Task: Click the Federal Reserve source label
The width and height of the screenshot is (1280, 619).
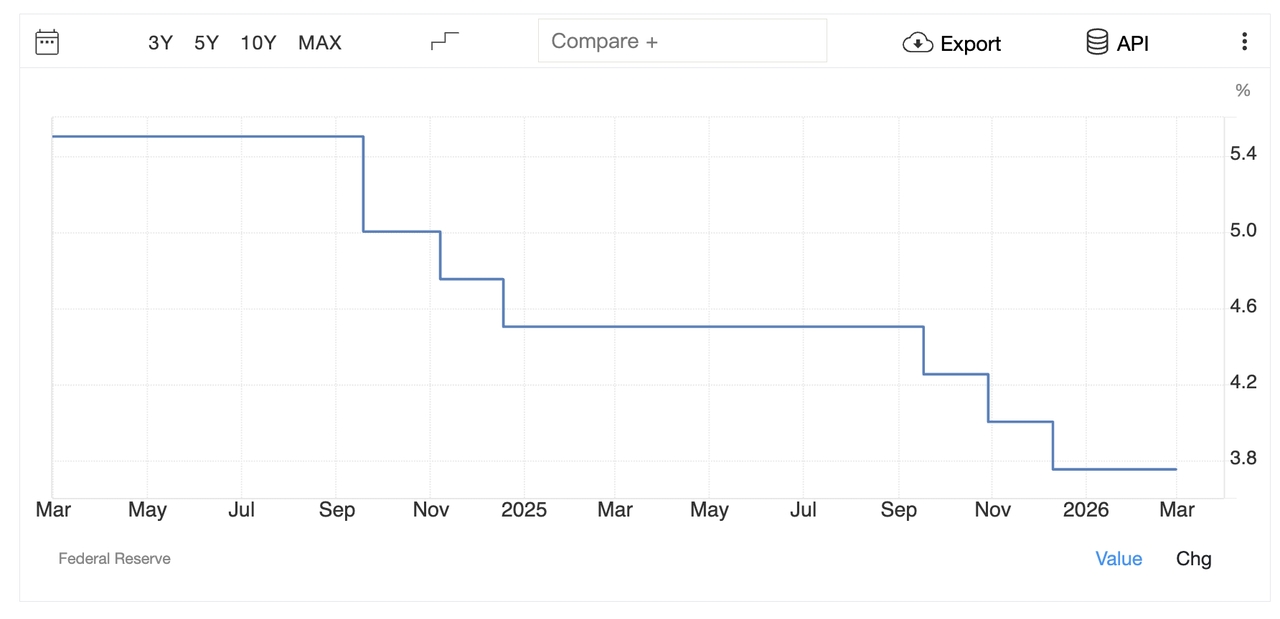Action: [114, 559]
